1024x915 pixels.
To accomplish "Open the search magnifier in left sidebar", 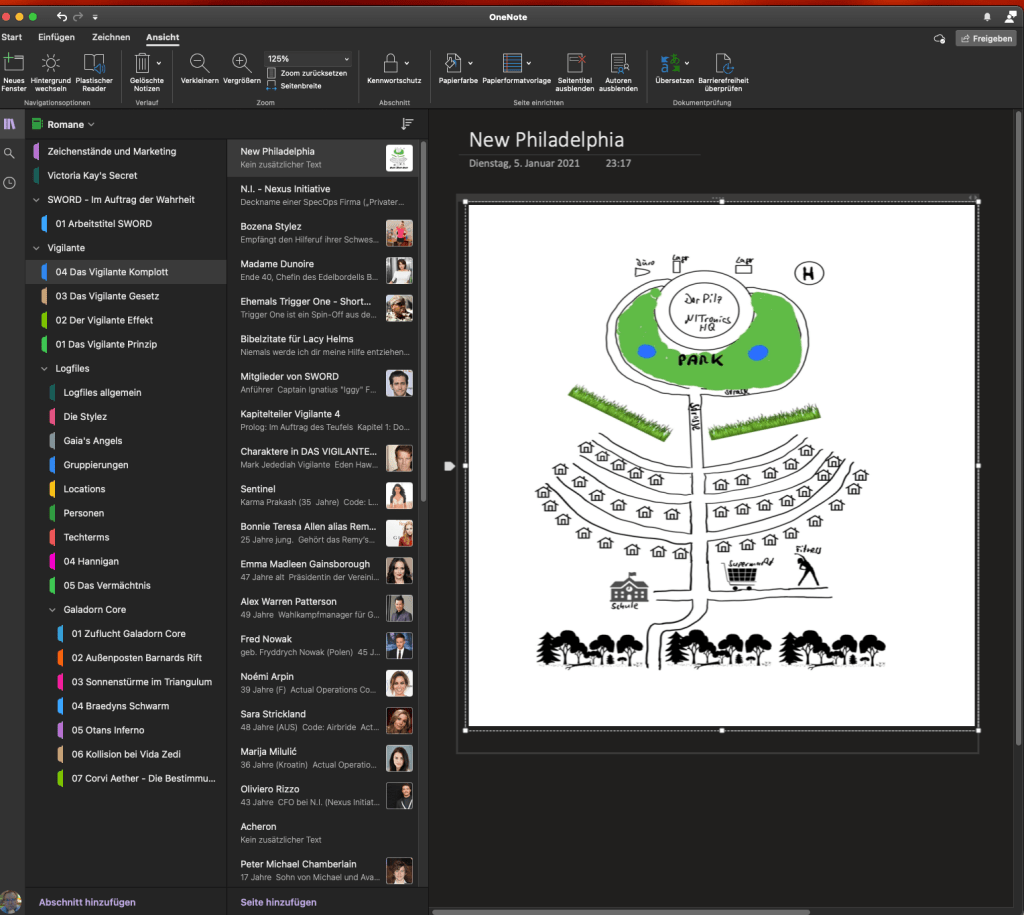I will click(10, 153).
